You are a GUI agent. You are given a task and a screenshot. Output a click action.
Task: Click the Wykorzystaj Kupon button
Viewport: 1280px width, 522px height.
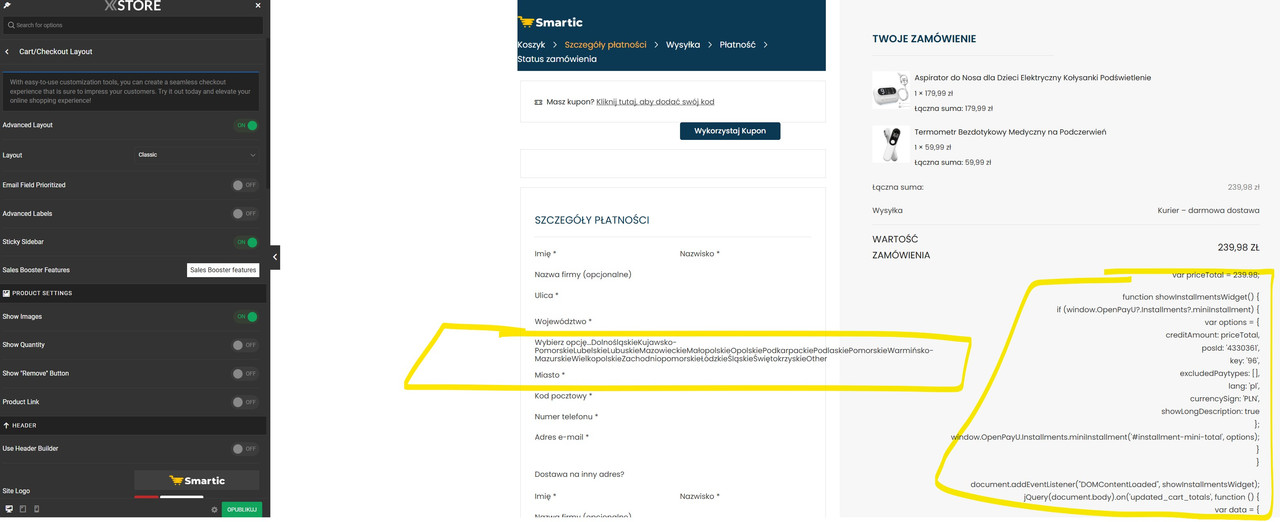point(730,131)
